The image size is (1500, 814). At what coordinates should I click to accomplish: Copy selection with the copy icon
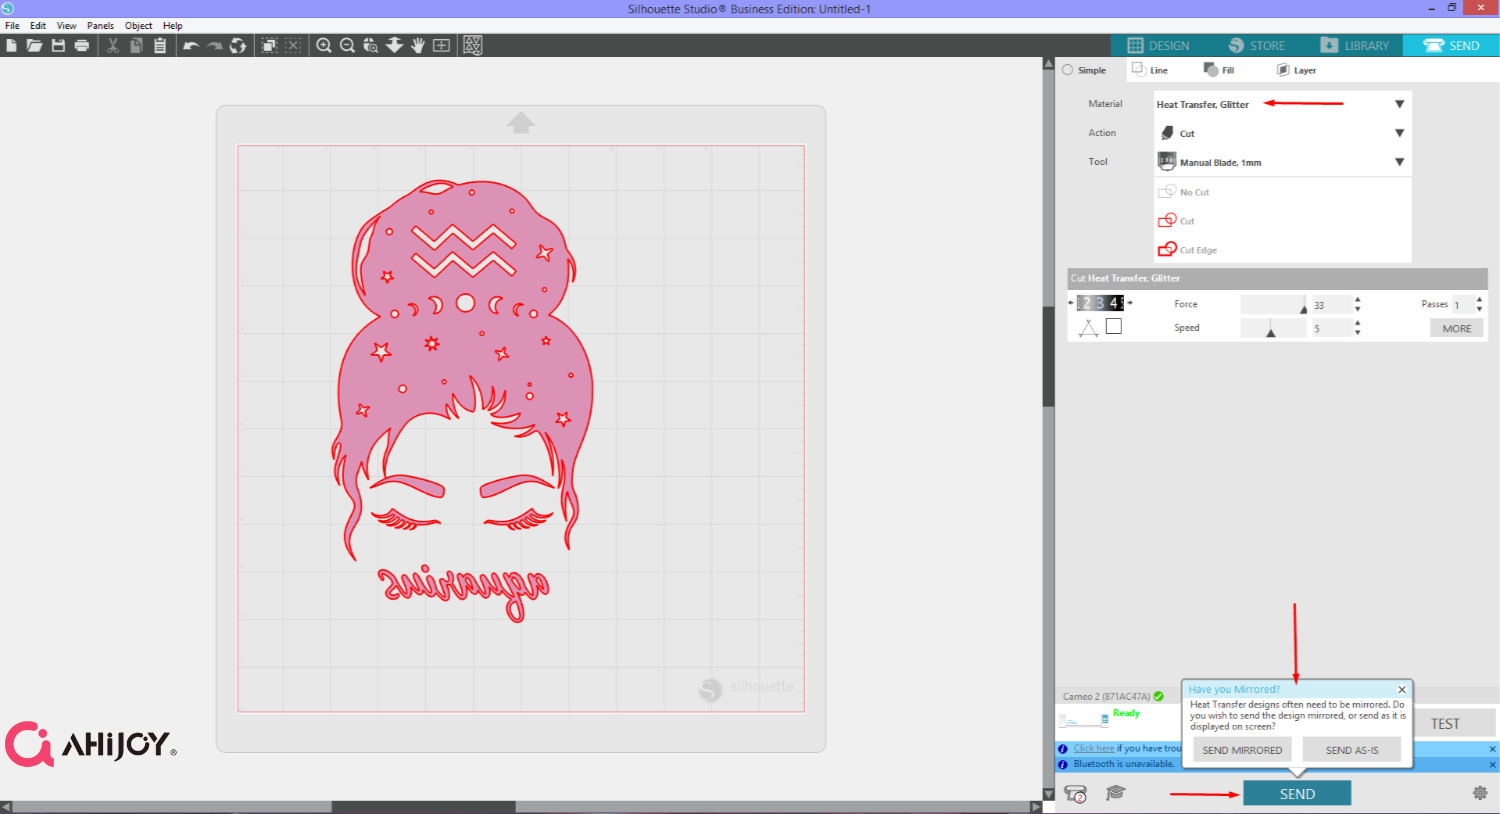(137, 46)
